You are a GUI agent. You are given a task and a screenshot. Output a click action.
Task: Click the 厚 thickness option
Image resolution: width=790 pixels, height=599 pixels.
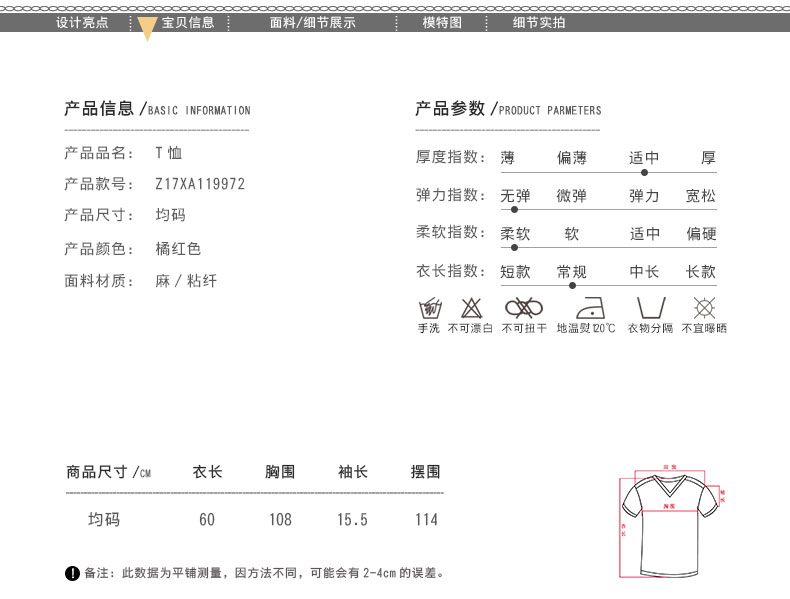708,158
